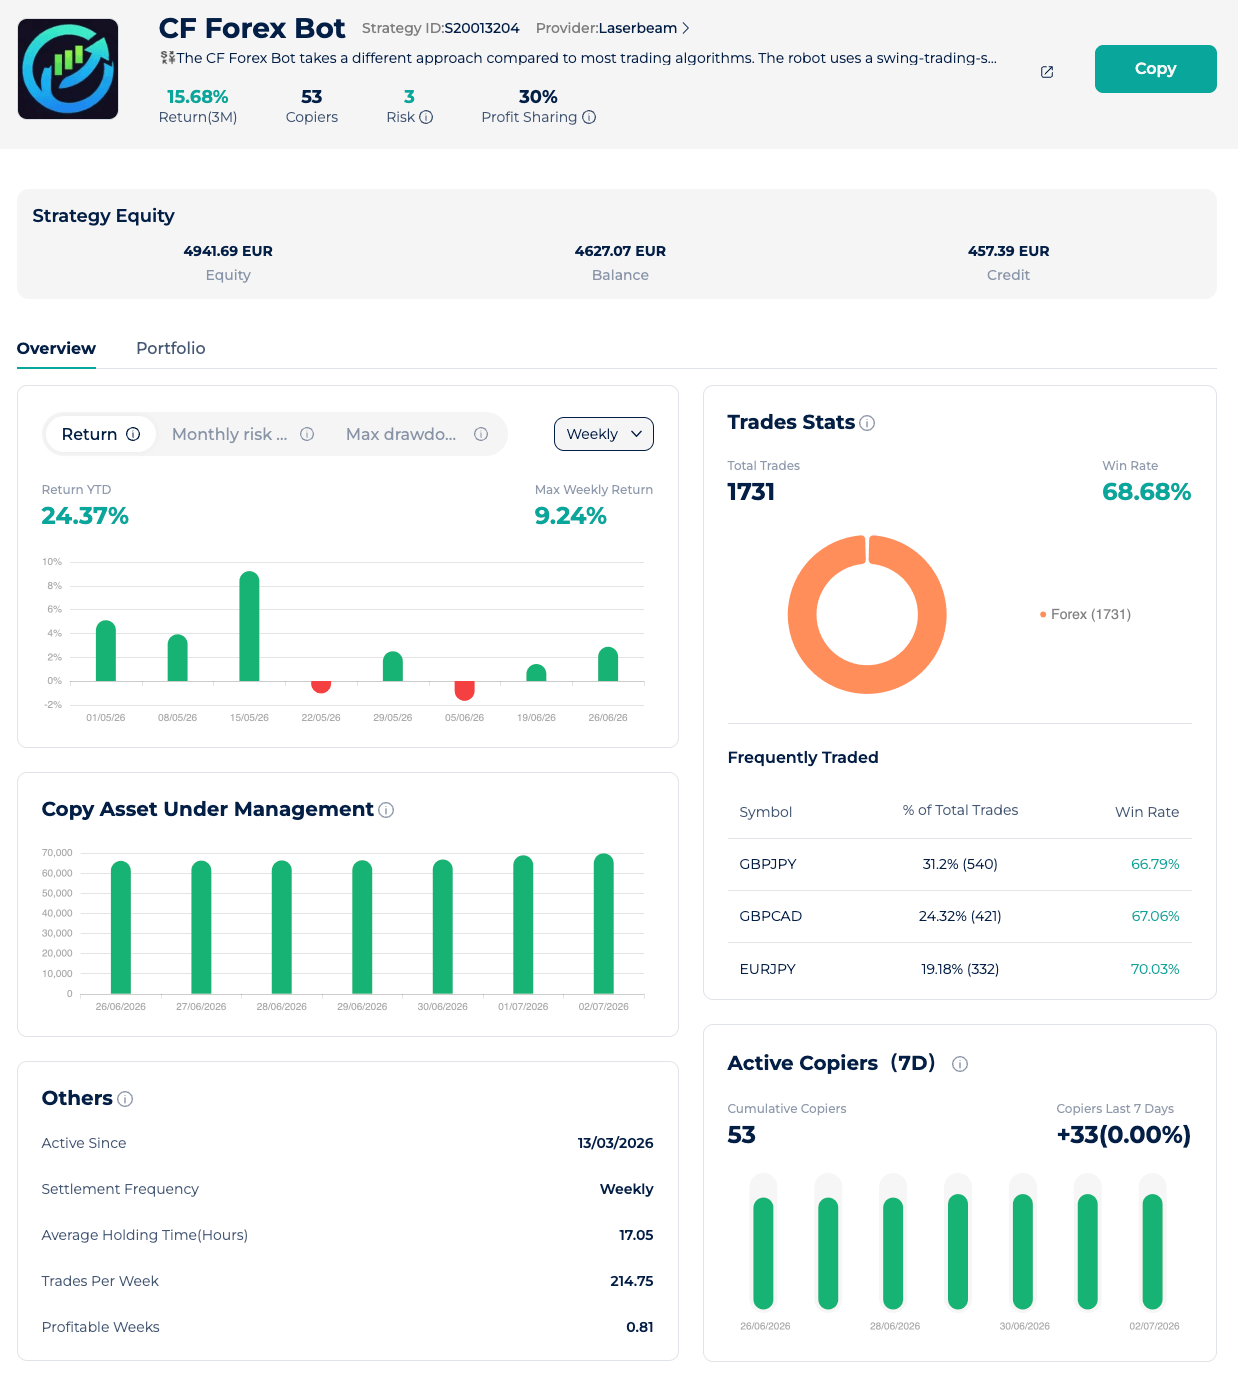Click the 1731 Total Trades value
Viewport: 1238px width, 1382px height.
coord(751,492)
